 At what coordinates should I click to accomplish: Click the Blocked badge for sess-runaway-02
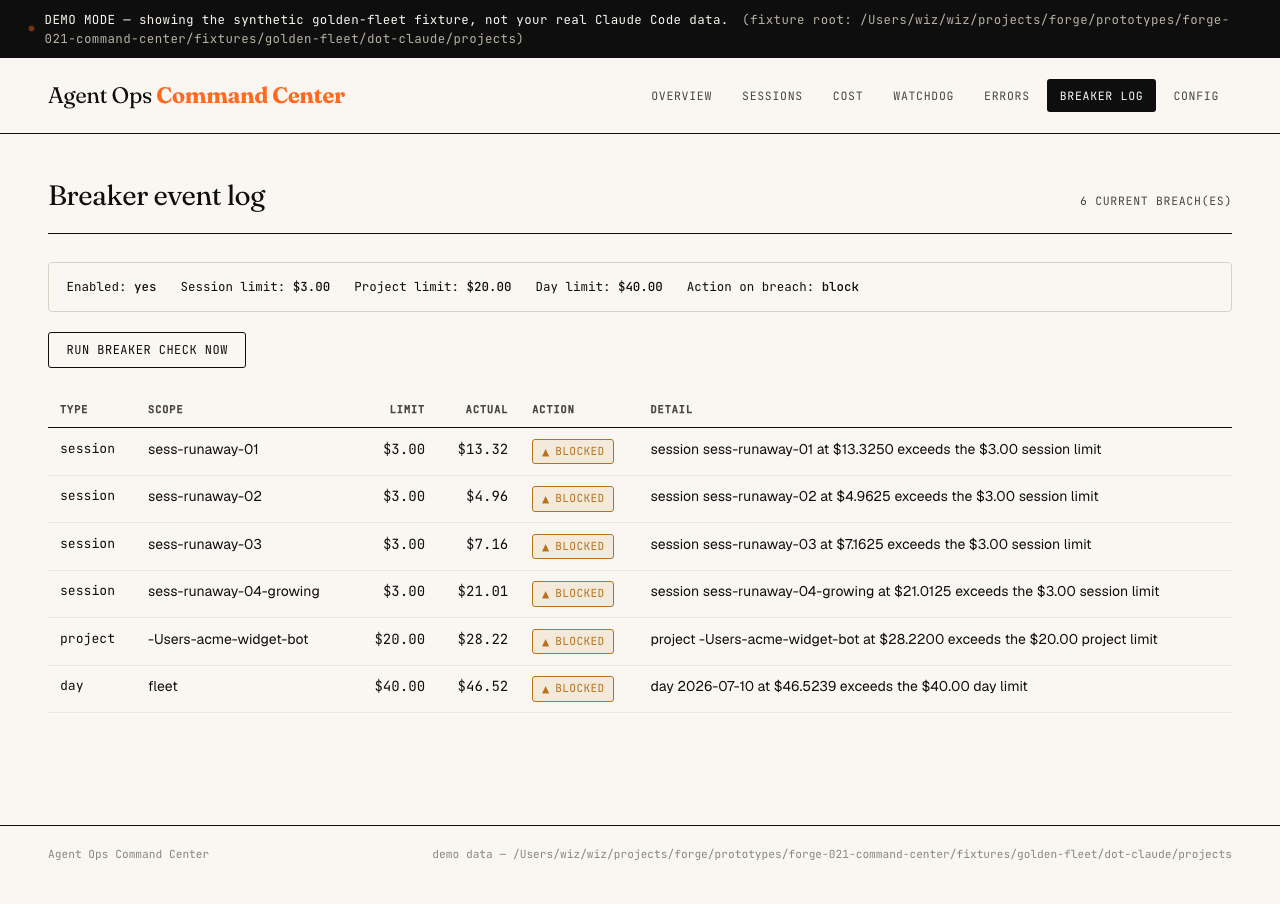(573, 499)
